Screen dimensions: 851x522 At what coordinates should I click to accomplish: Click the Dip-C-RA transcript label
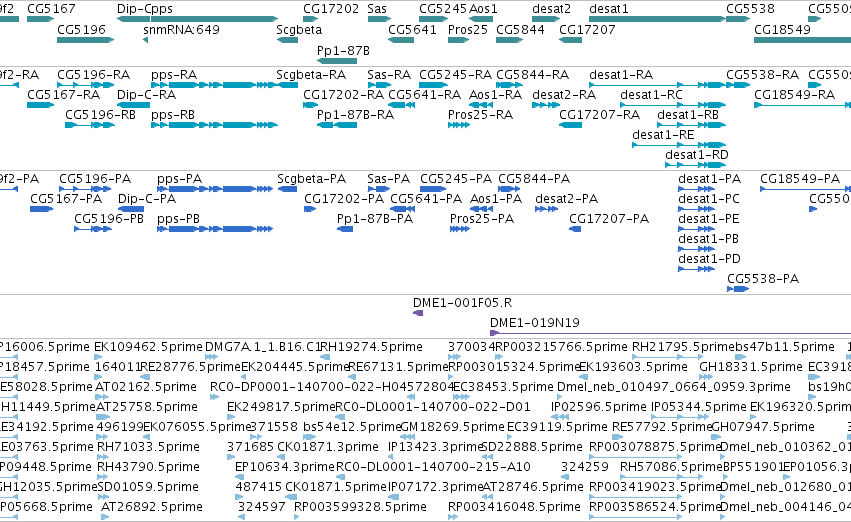point(147,94)
